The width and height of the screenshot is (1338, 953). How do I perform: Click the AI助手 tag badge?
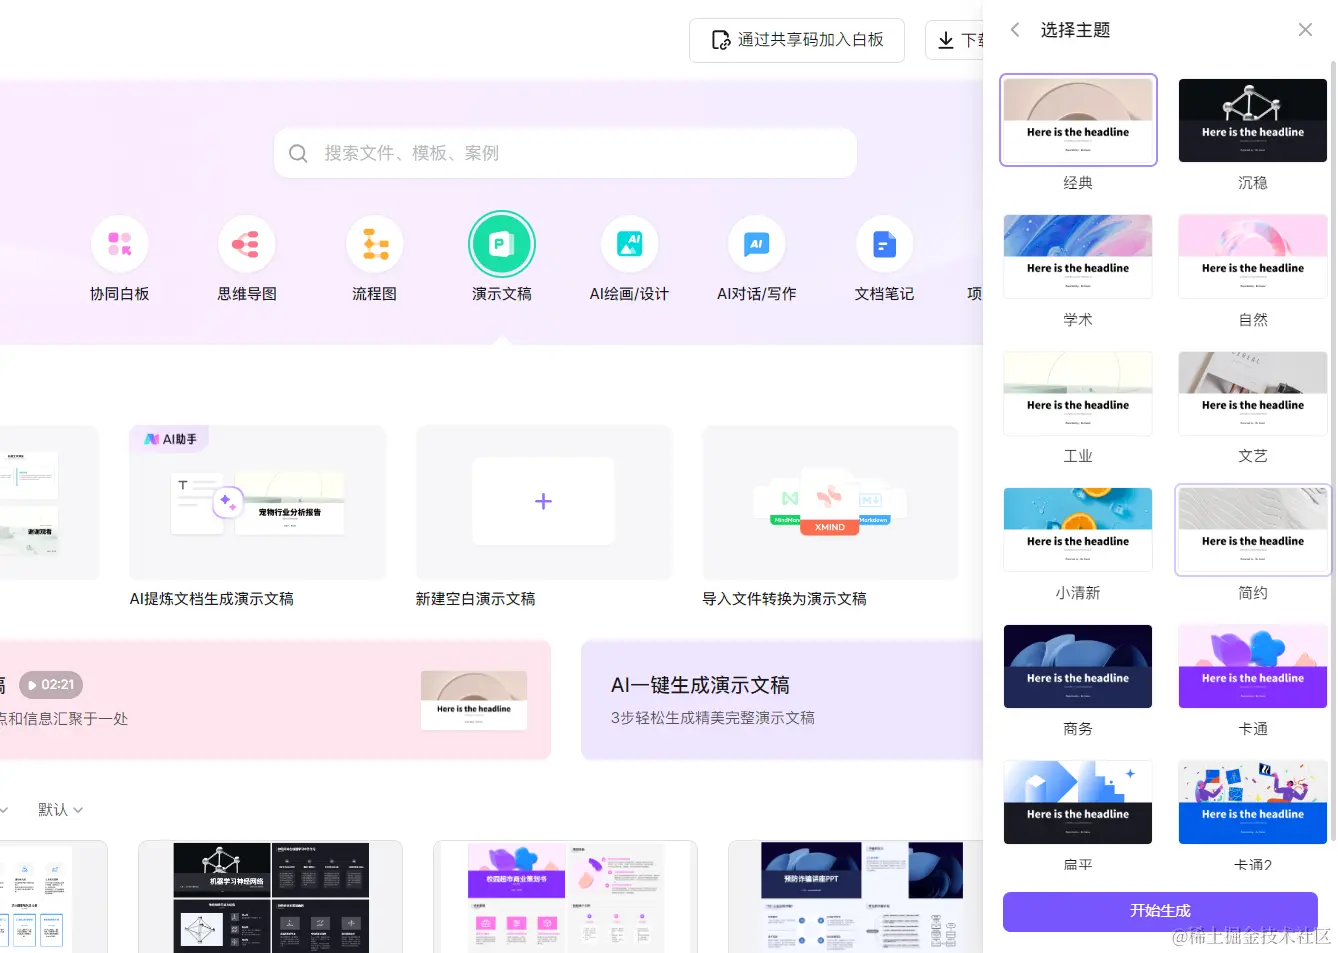click(170, 439)
